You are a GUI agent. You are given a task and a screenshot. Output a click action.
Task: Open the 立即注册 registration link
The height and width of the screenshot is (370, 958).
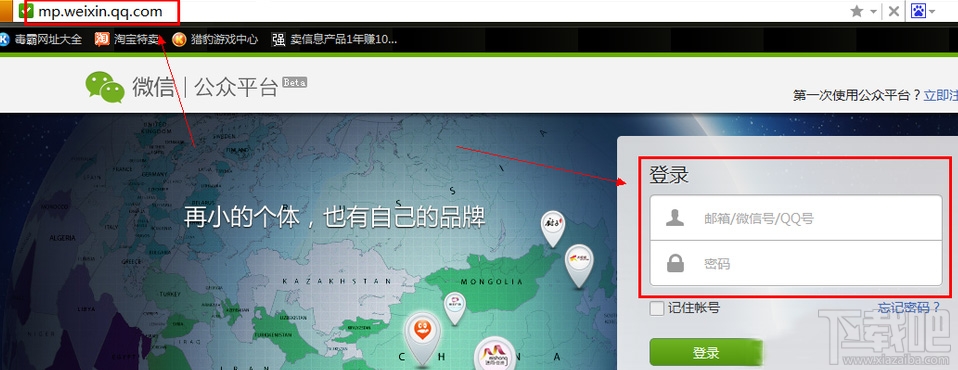pyautogui.click(x=940, y=95)
